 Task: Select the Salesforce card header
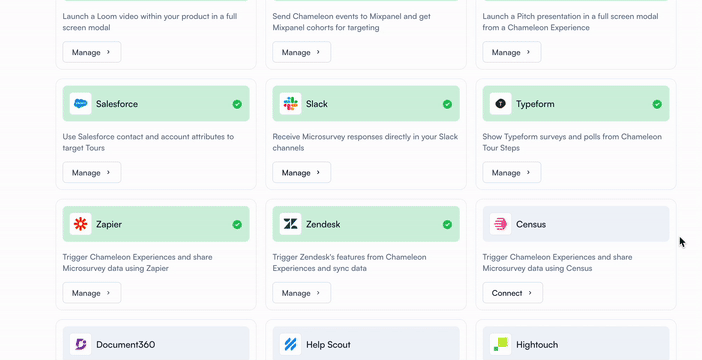(156, 104)
